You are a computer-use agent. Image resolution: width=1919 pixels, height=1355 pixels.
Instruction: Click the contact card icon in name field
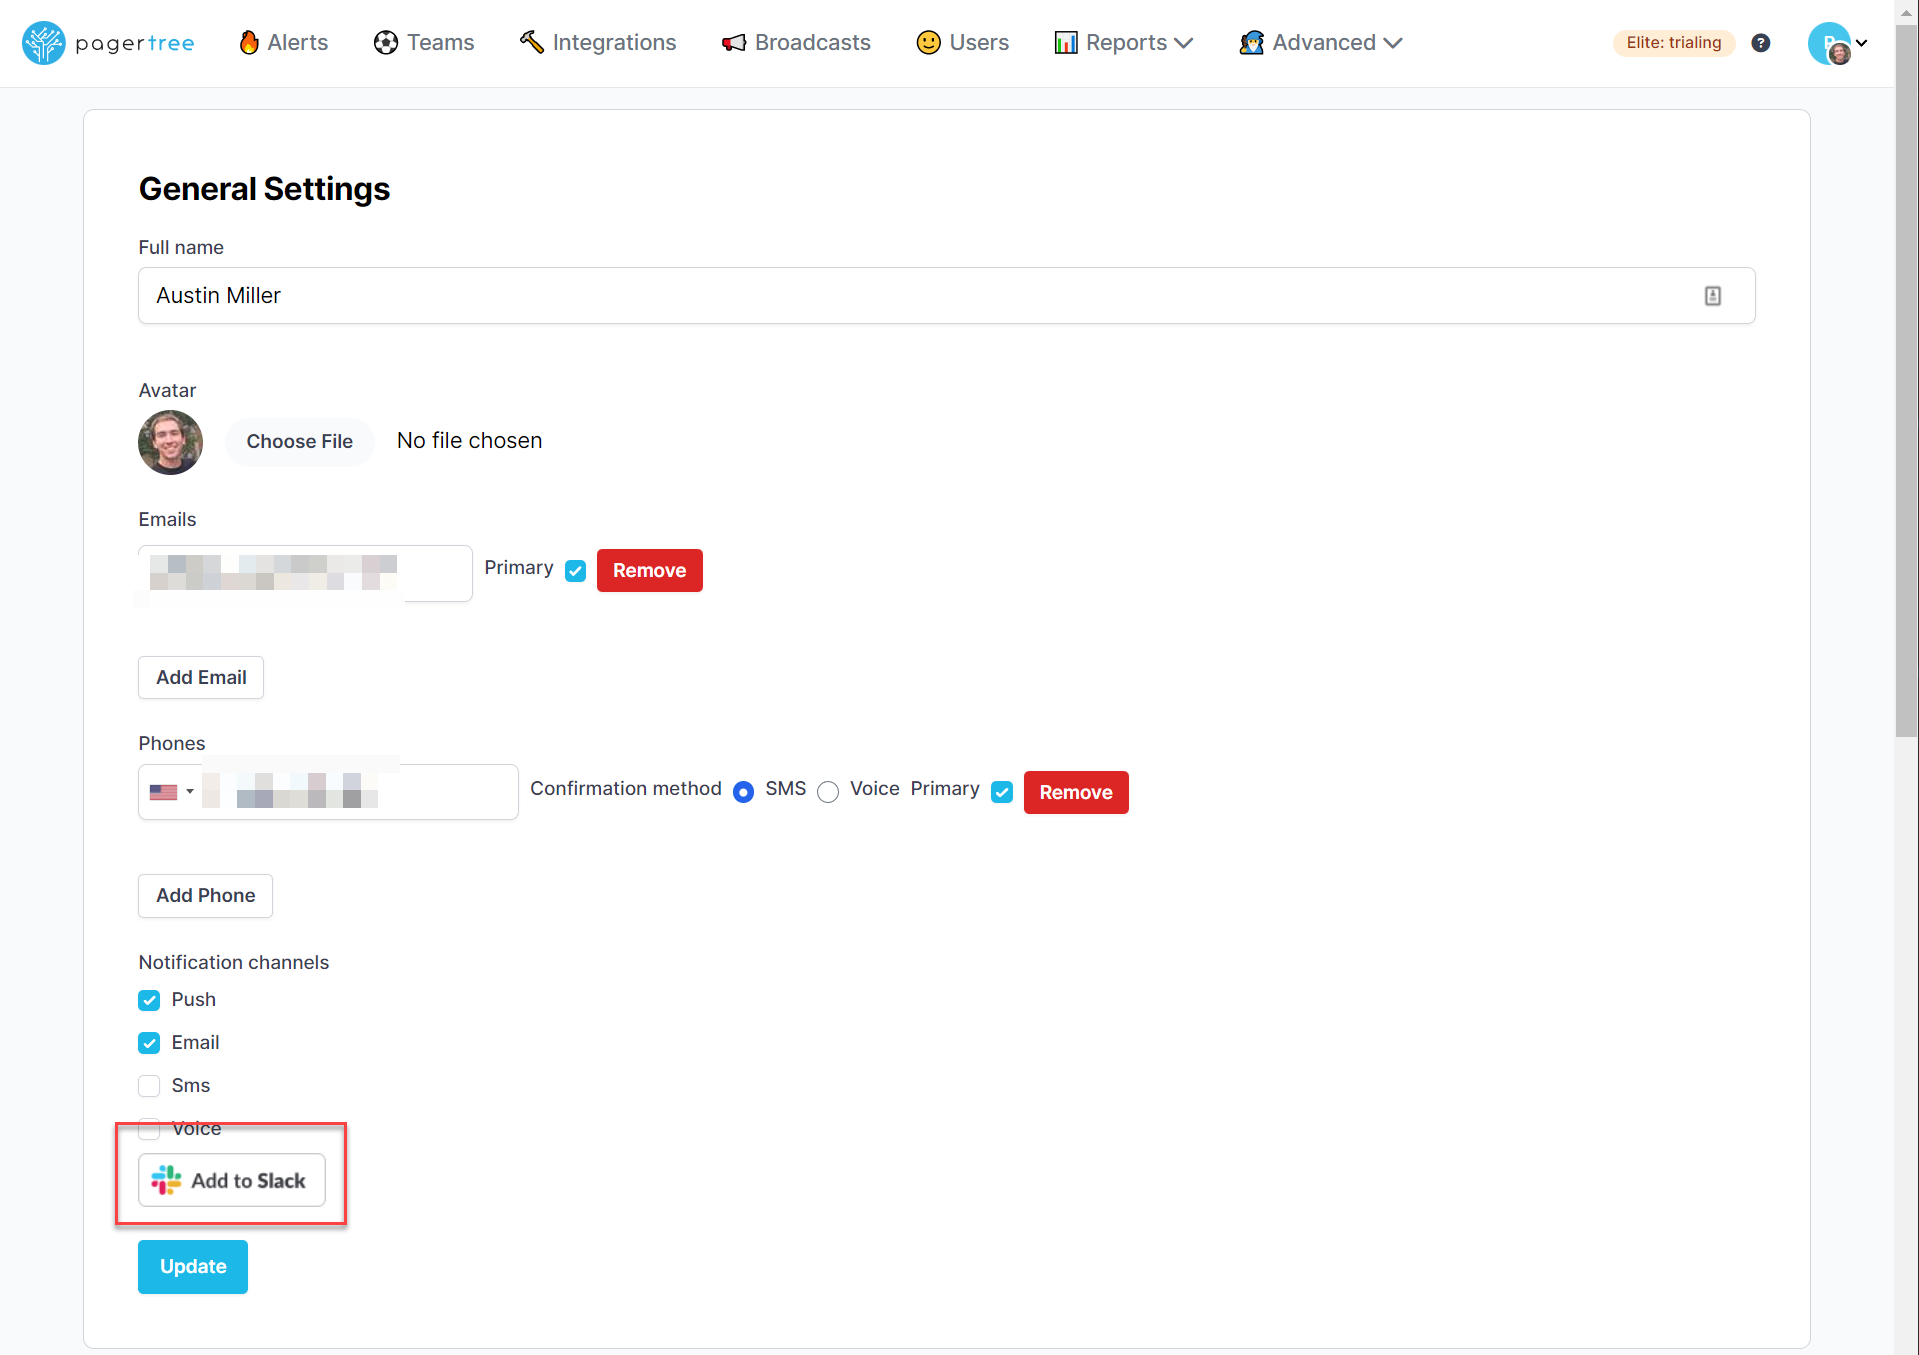(1713, 295)
